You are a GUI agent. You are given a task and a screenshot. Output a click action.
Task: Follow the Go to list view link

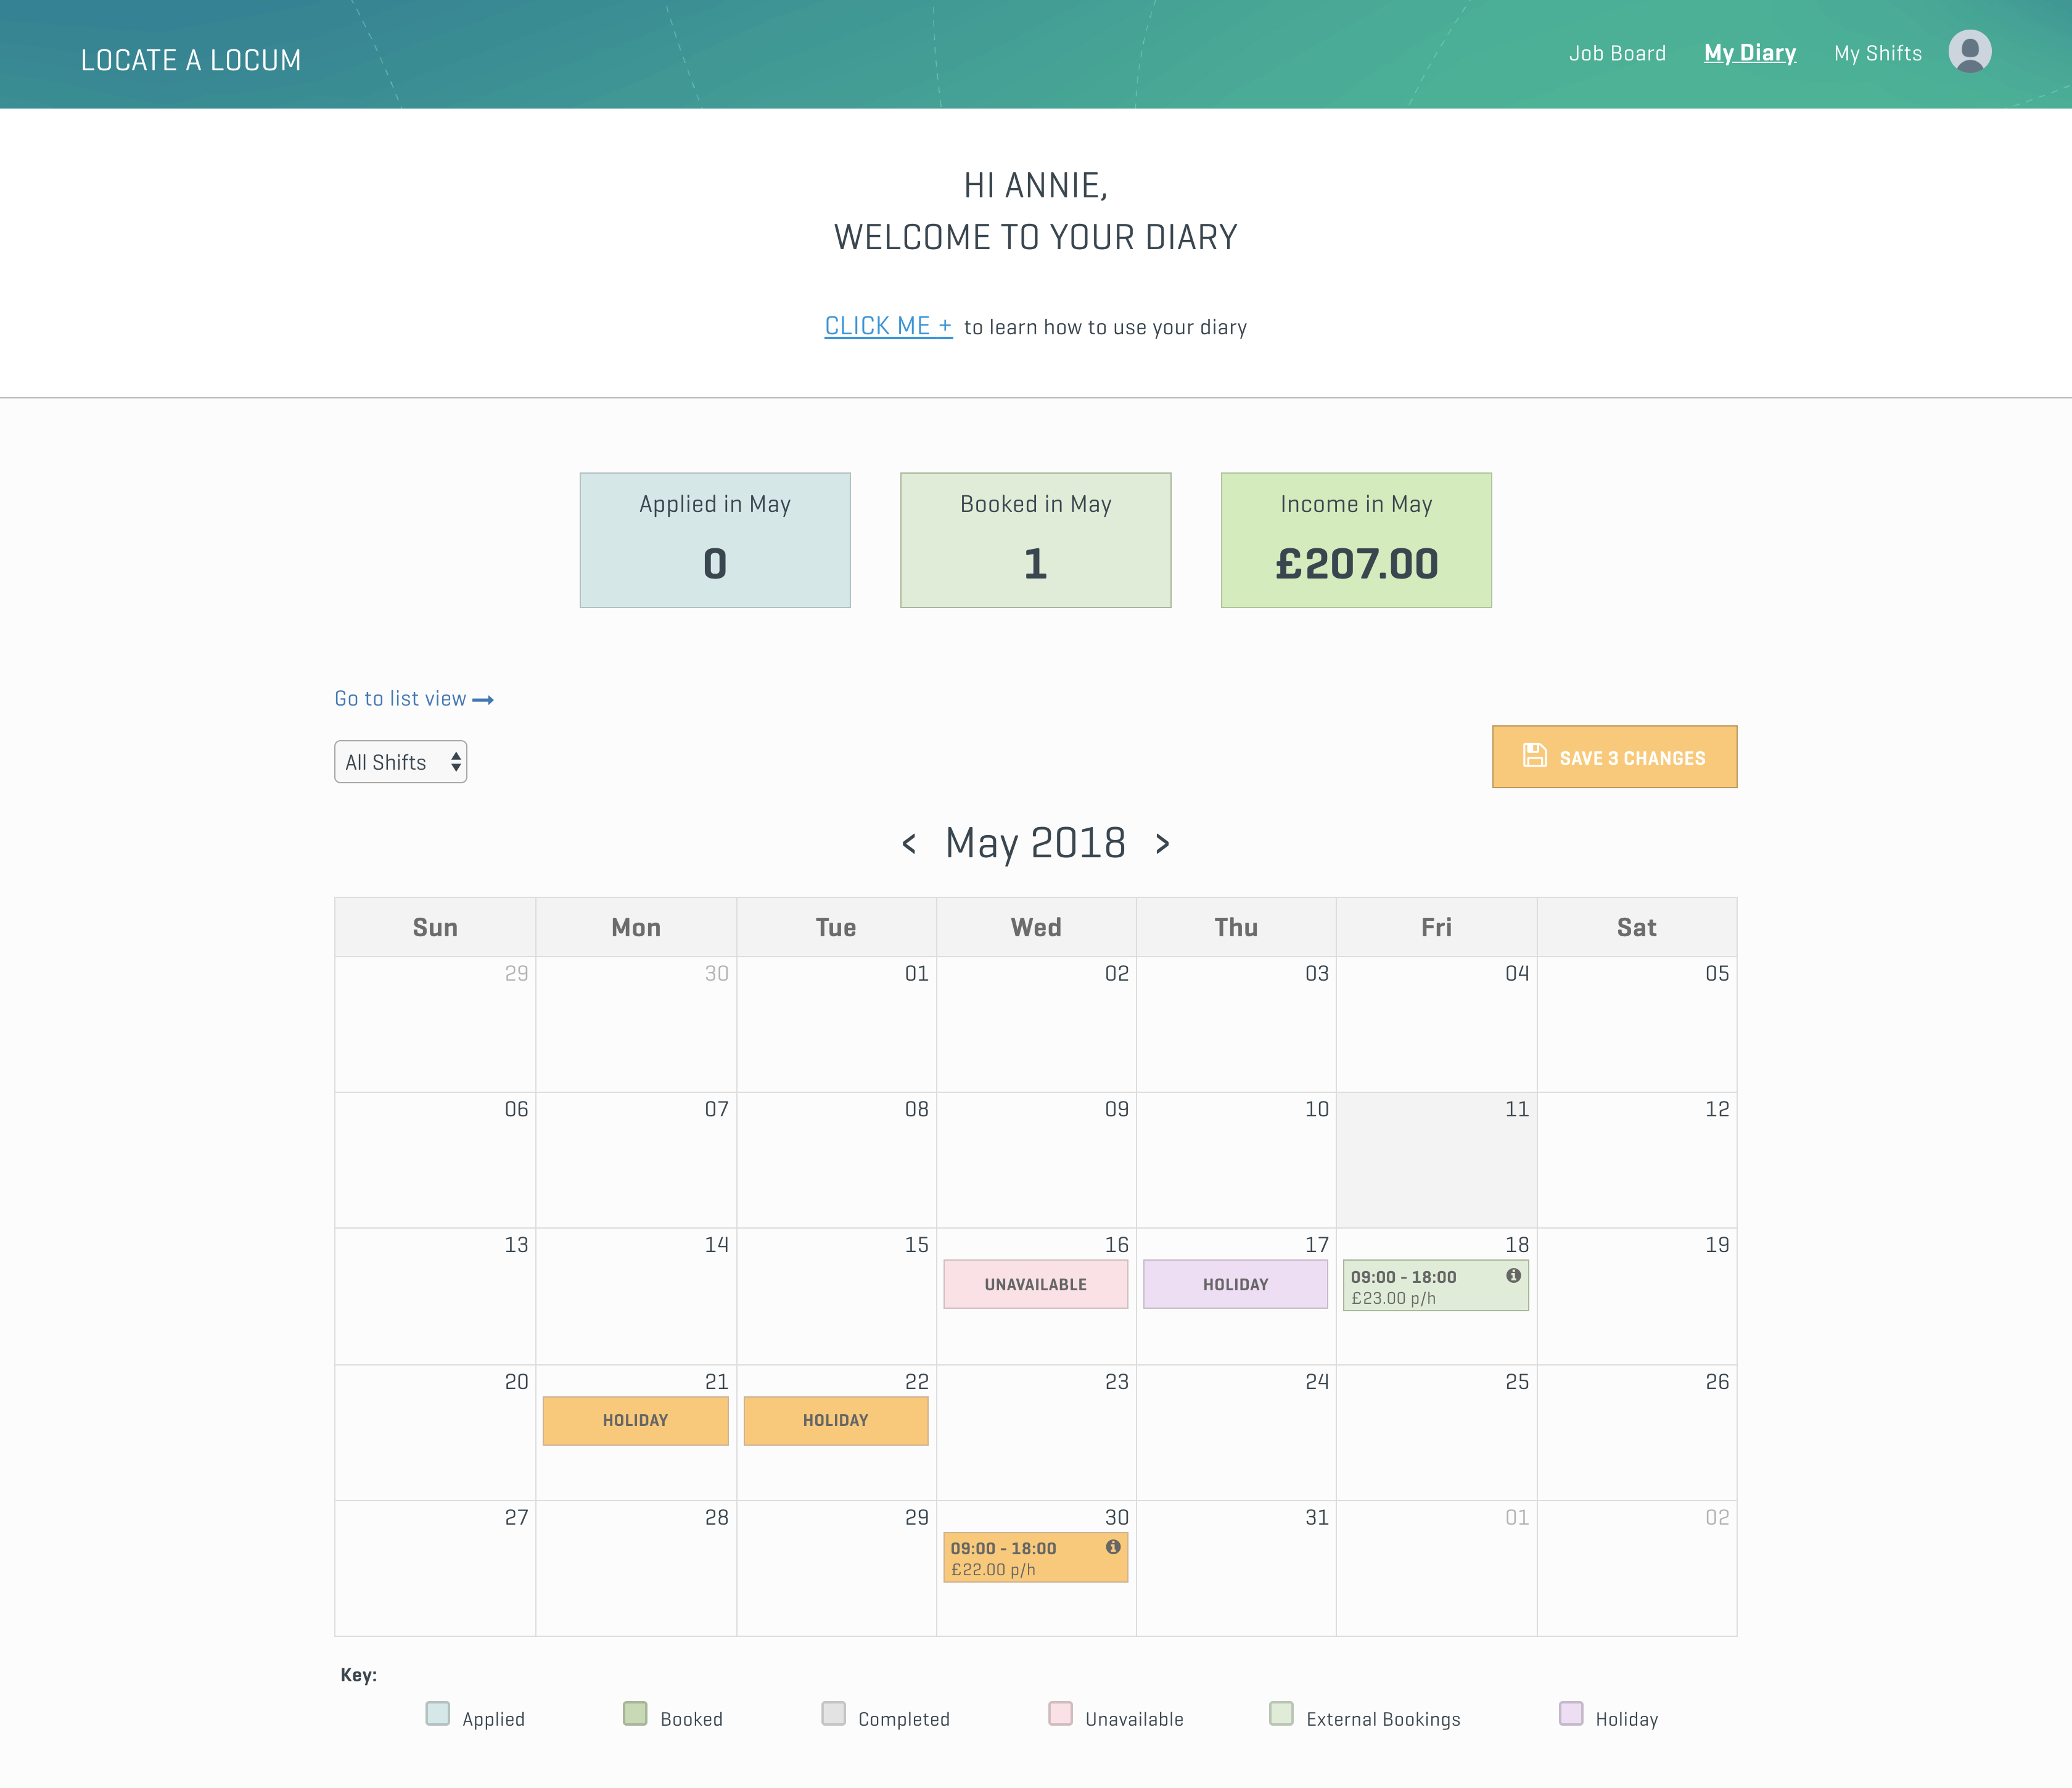pos(401,699)
